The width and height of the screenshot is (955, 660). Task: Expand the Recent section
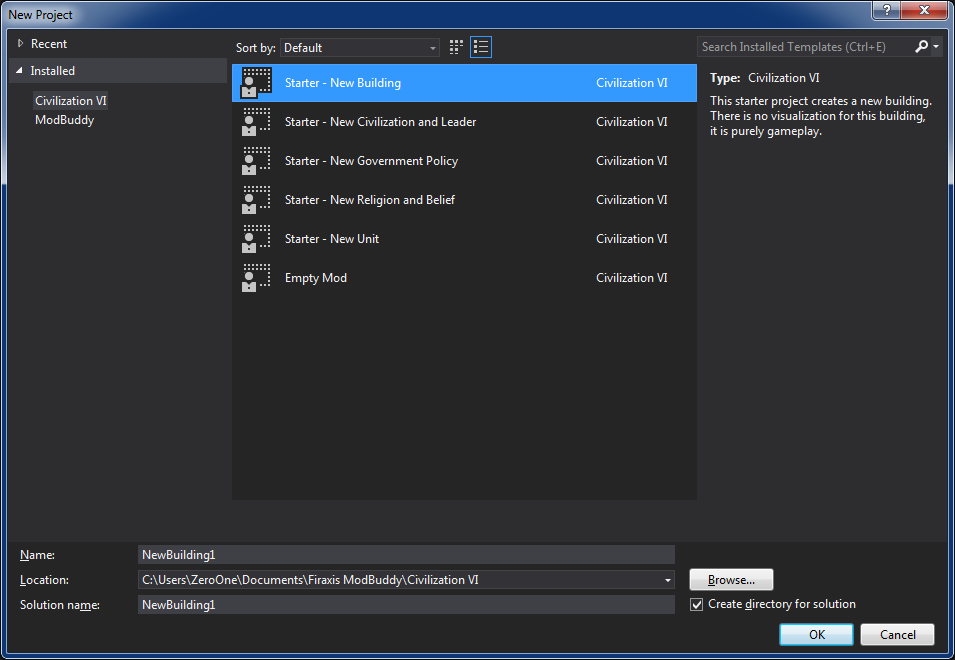coord(20,44)
